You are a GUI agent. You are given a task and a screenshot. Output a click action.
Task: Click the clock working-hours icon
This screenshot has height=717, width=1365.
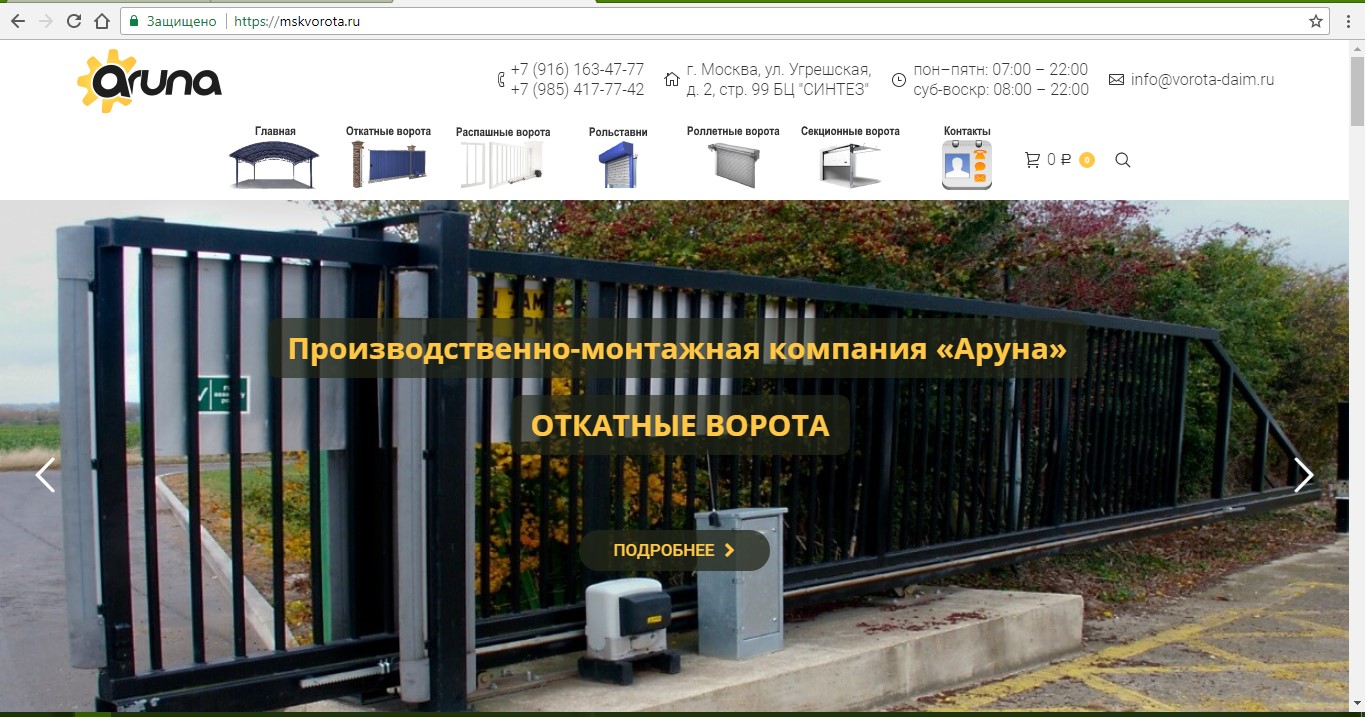pos(899,80)
